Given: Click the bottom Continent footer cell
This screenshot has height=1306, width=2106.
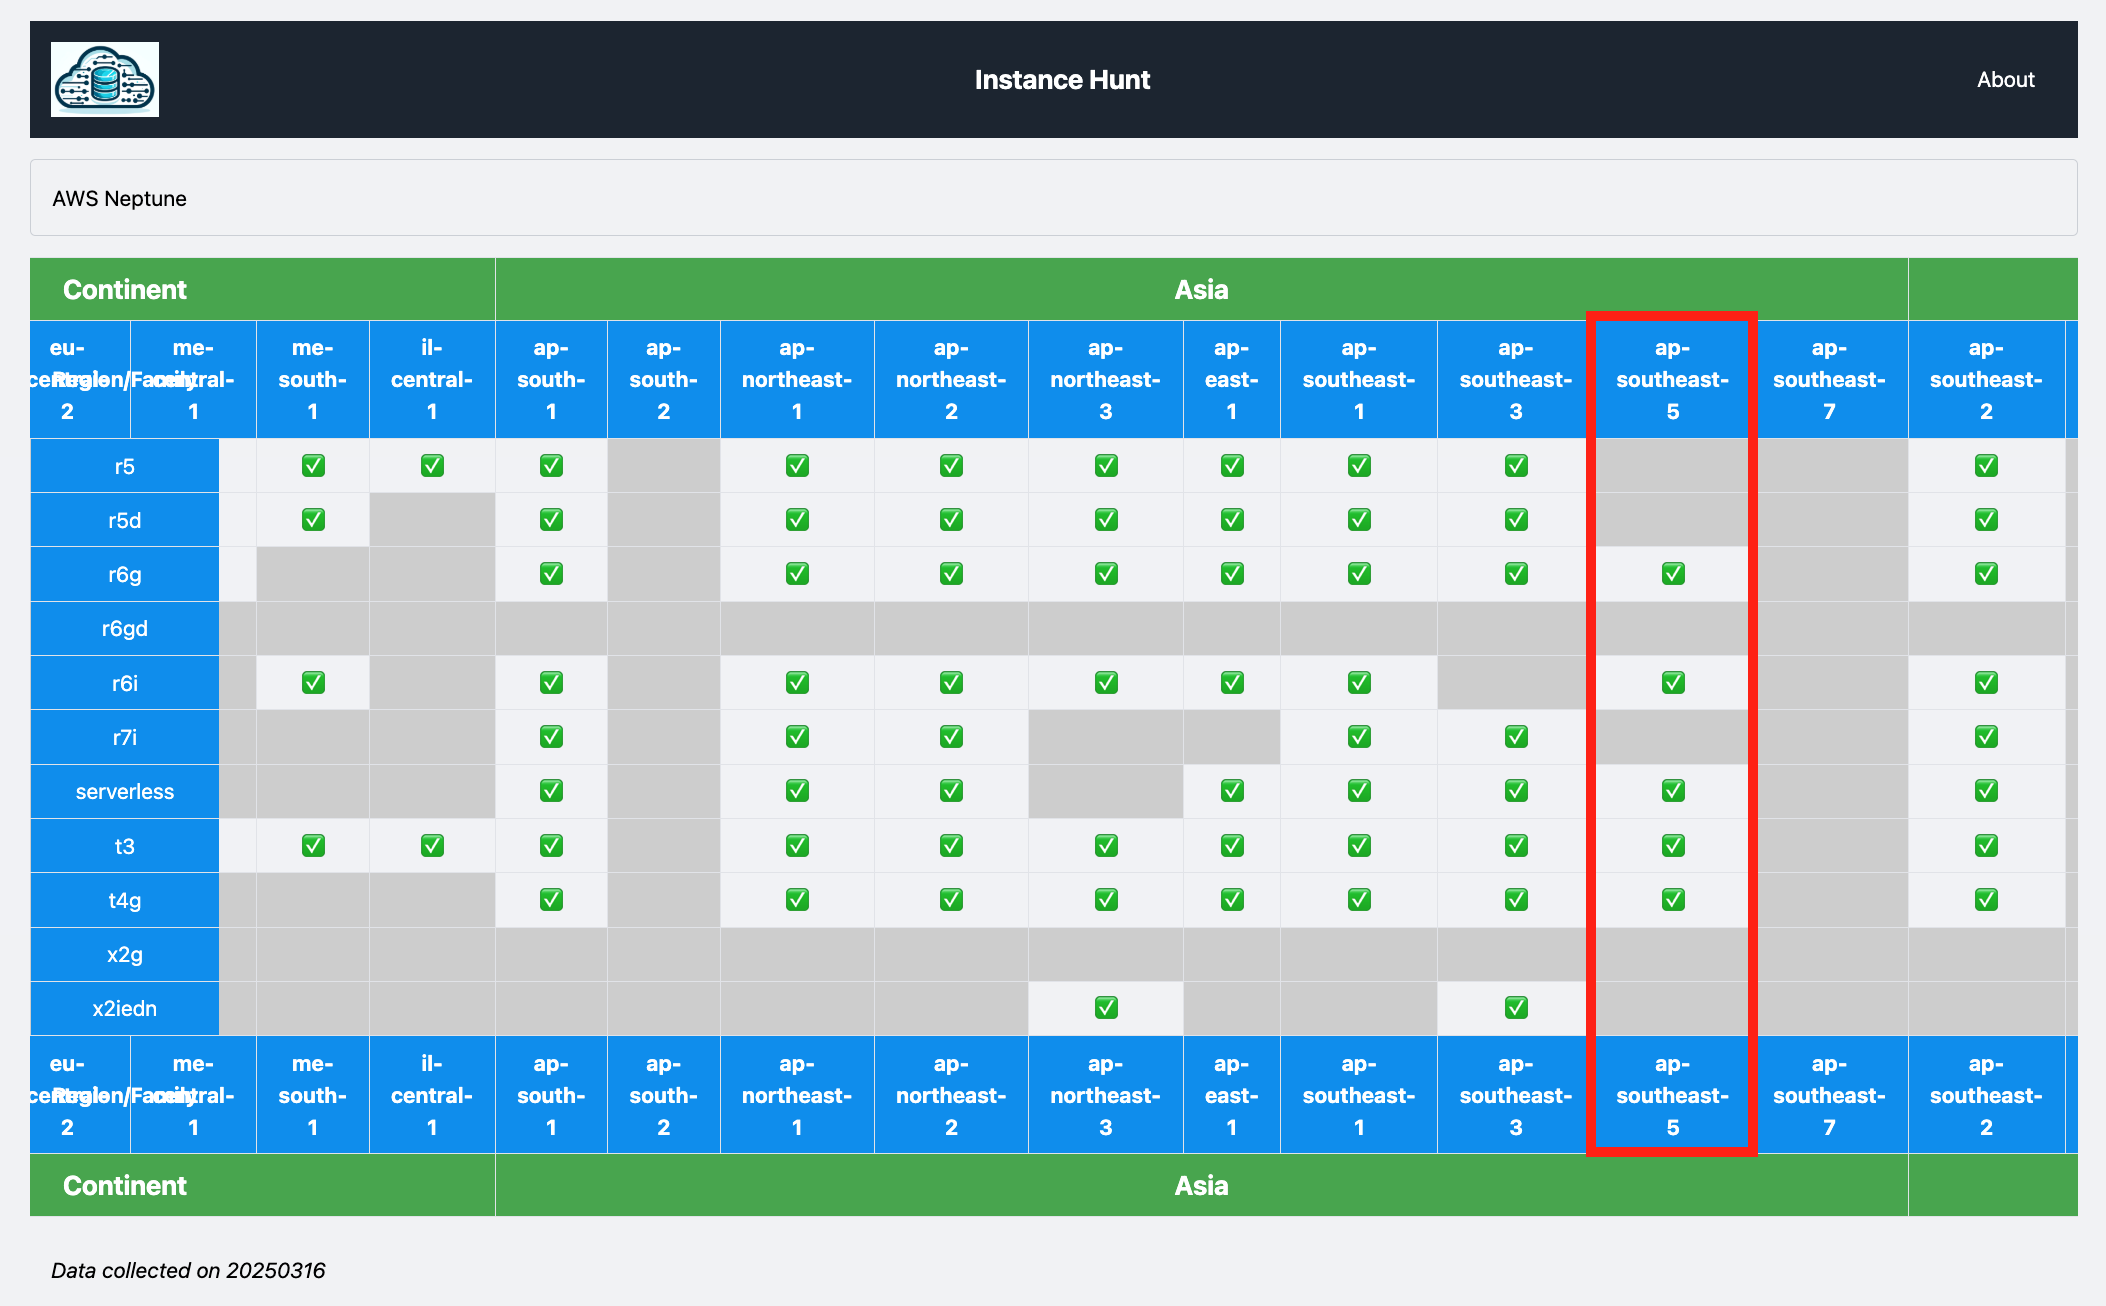Looking at the screenshot, I should point(263,1185).
